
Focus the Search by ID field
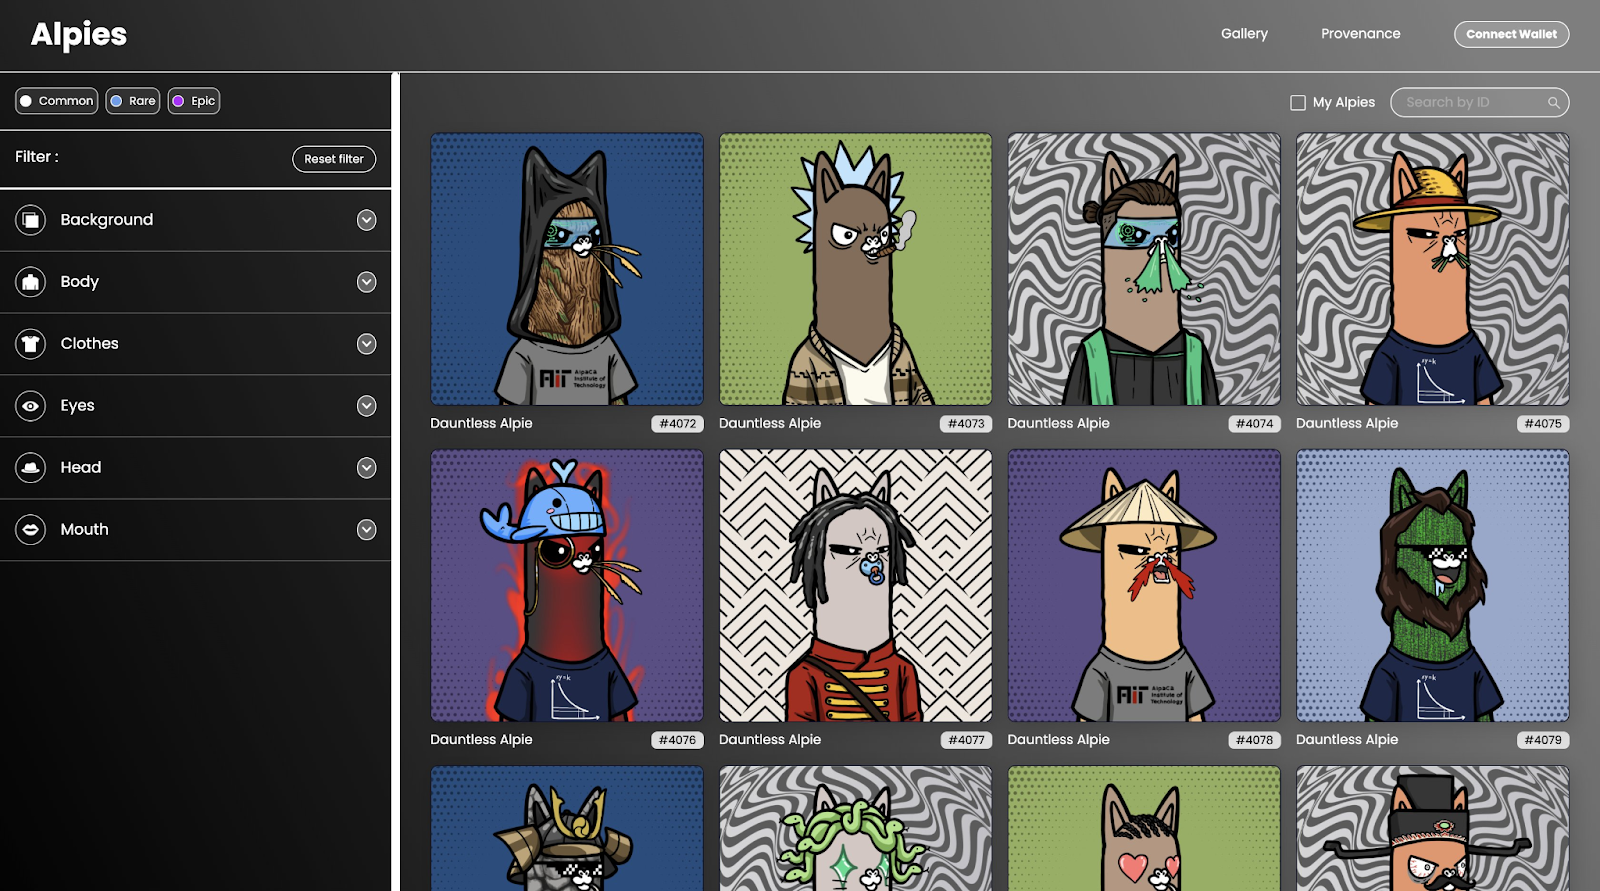1479,102
